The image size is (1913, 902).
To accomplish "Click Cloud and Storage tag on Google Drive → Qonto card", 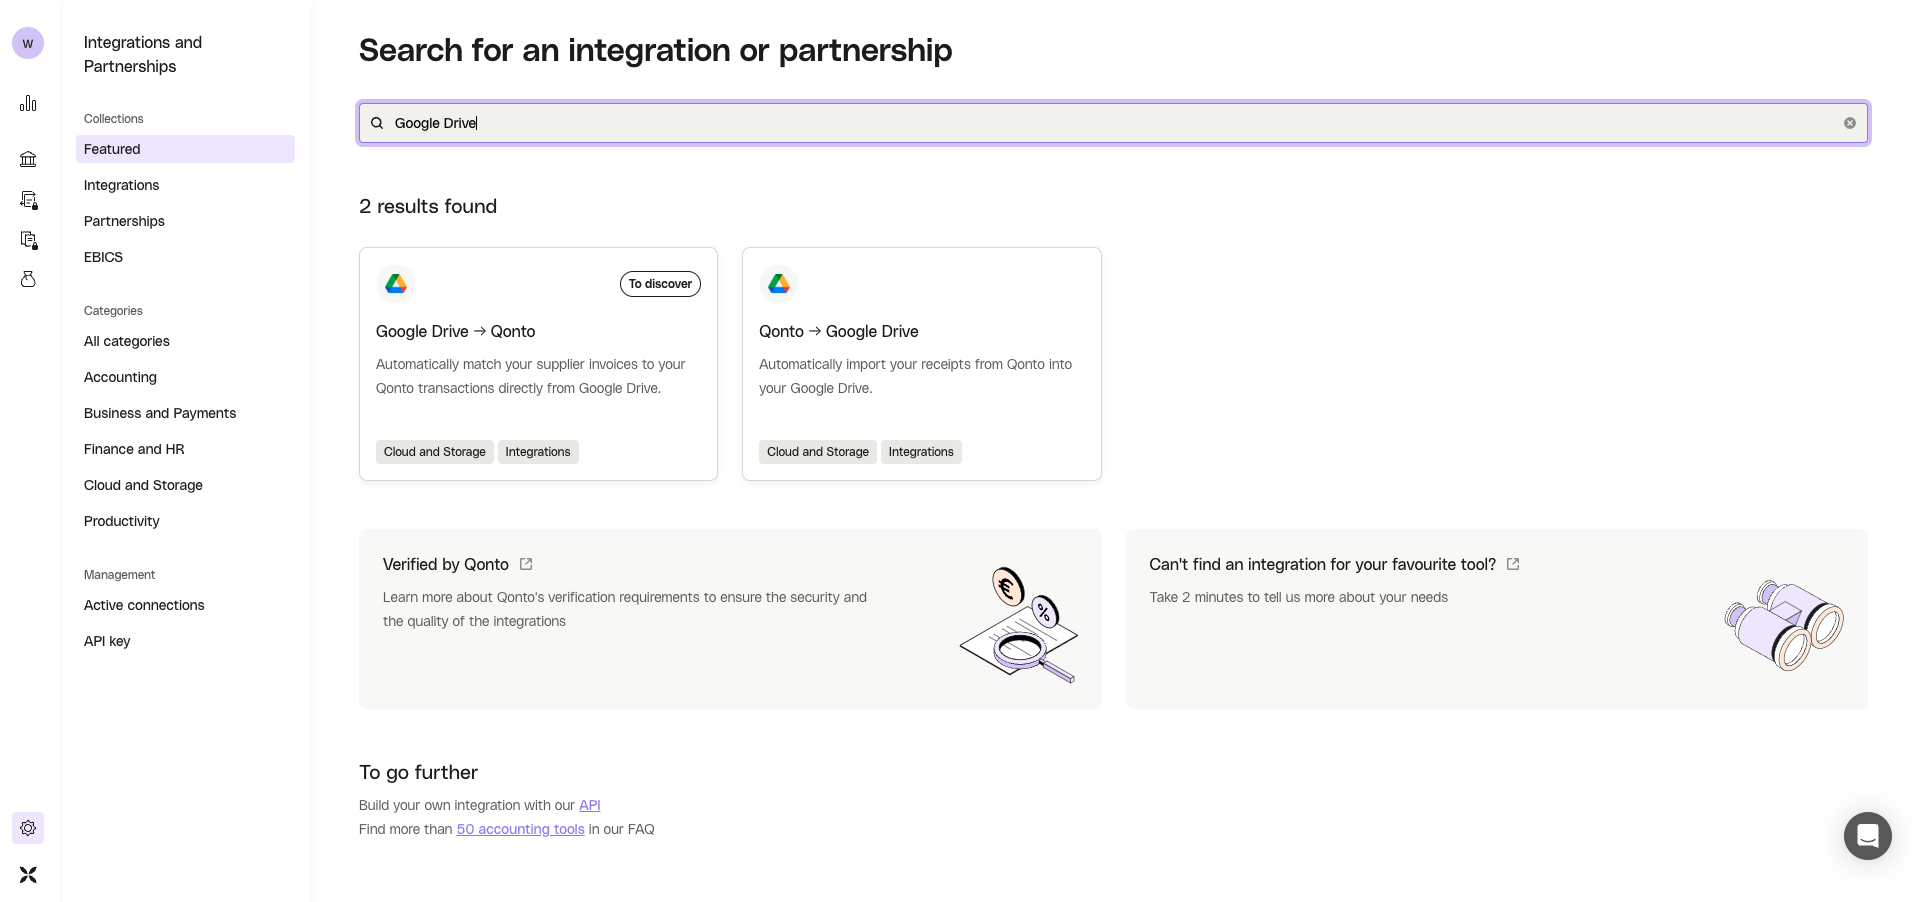I will point(434,452).
